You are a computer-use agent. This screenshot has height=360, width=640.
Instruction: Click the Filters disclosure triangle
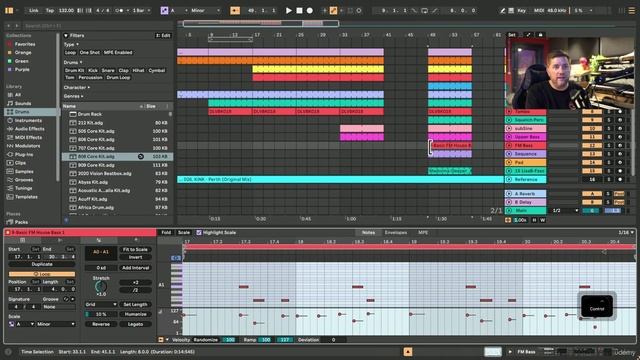(x=66, y=36)
